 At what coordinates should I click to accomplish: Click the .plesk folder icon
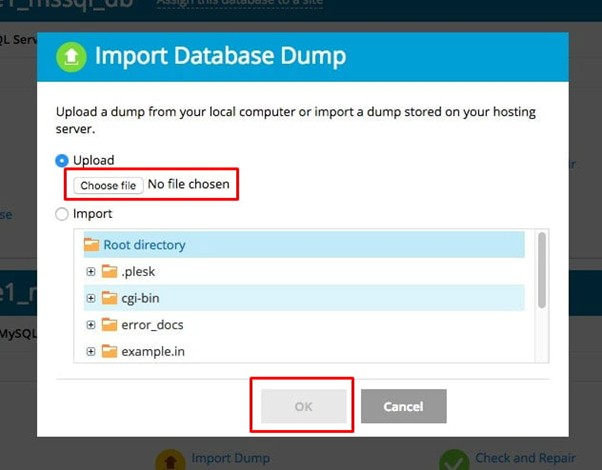(109, 271)
